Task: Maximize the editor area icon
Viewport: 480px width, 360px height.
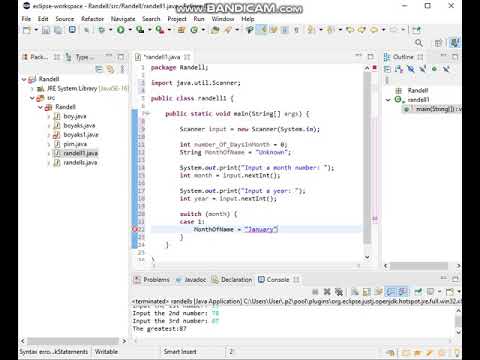Action: (x=370, y=57)
